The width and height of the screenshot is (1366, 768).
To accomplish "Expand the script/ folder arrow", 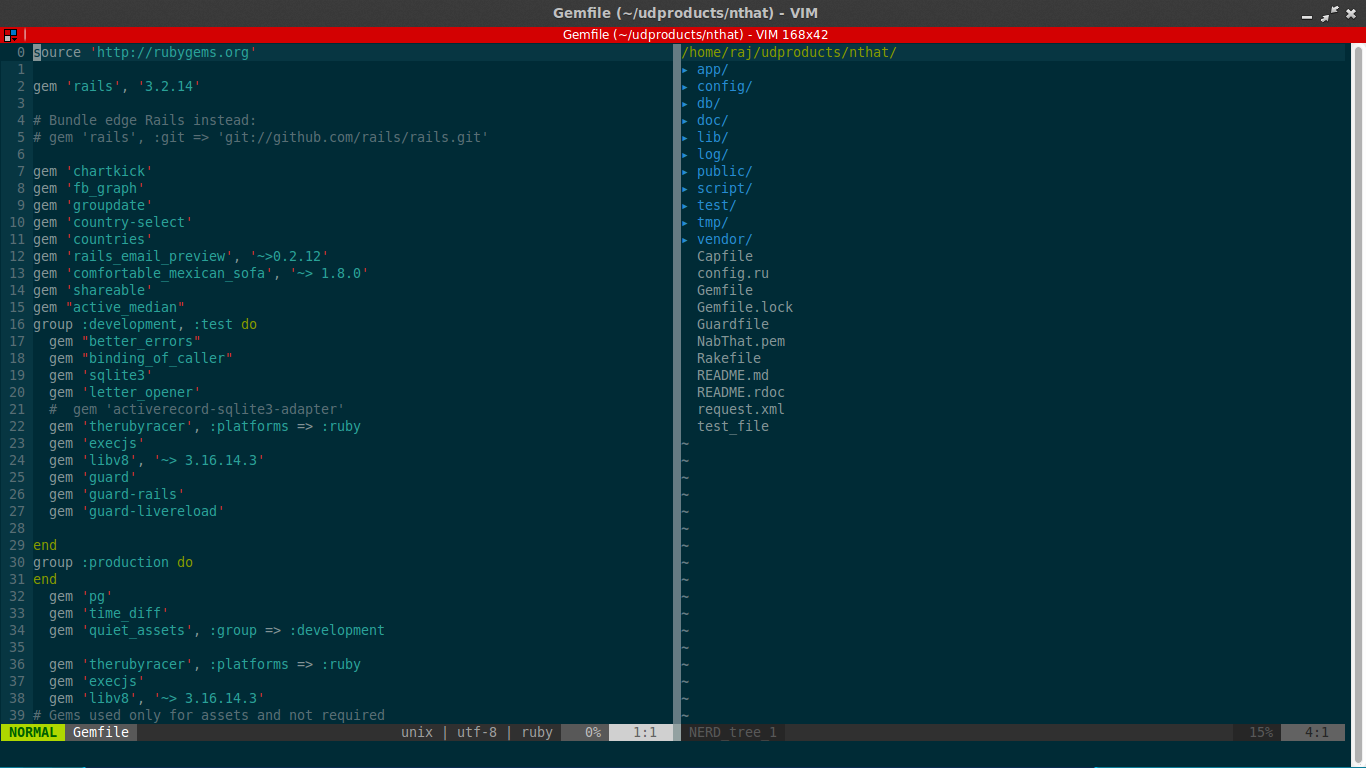I will (685, 188).
